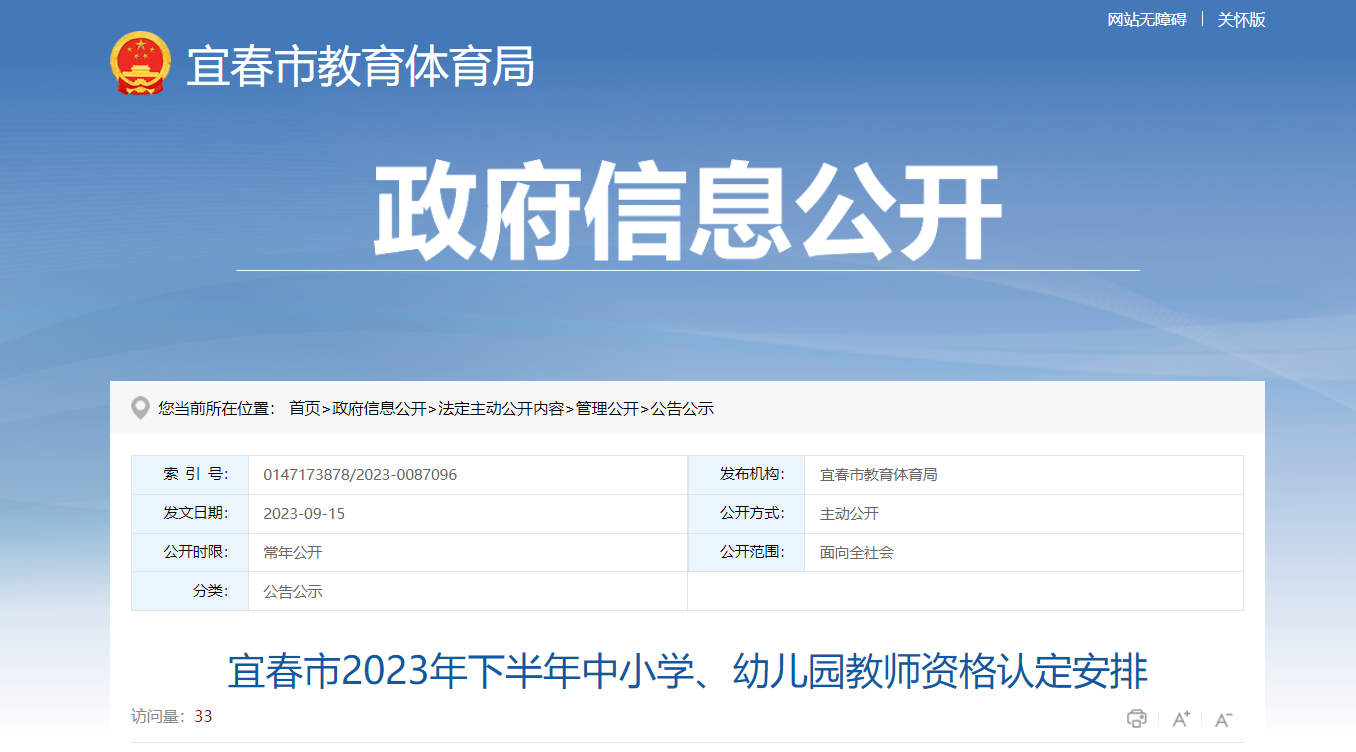Image resolution: width=1356 pixels, height=752 pixels.
Task: Click issuing agency value 宜春市教育体育局
Action: point(879,475)
